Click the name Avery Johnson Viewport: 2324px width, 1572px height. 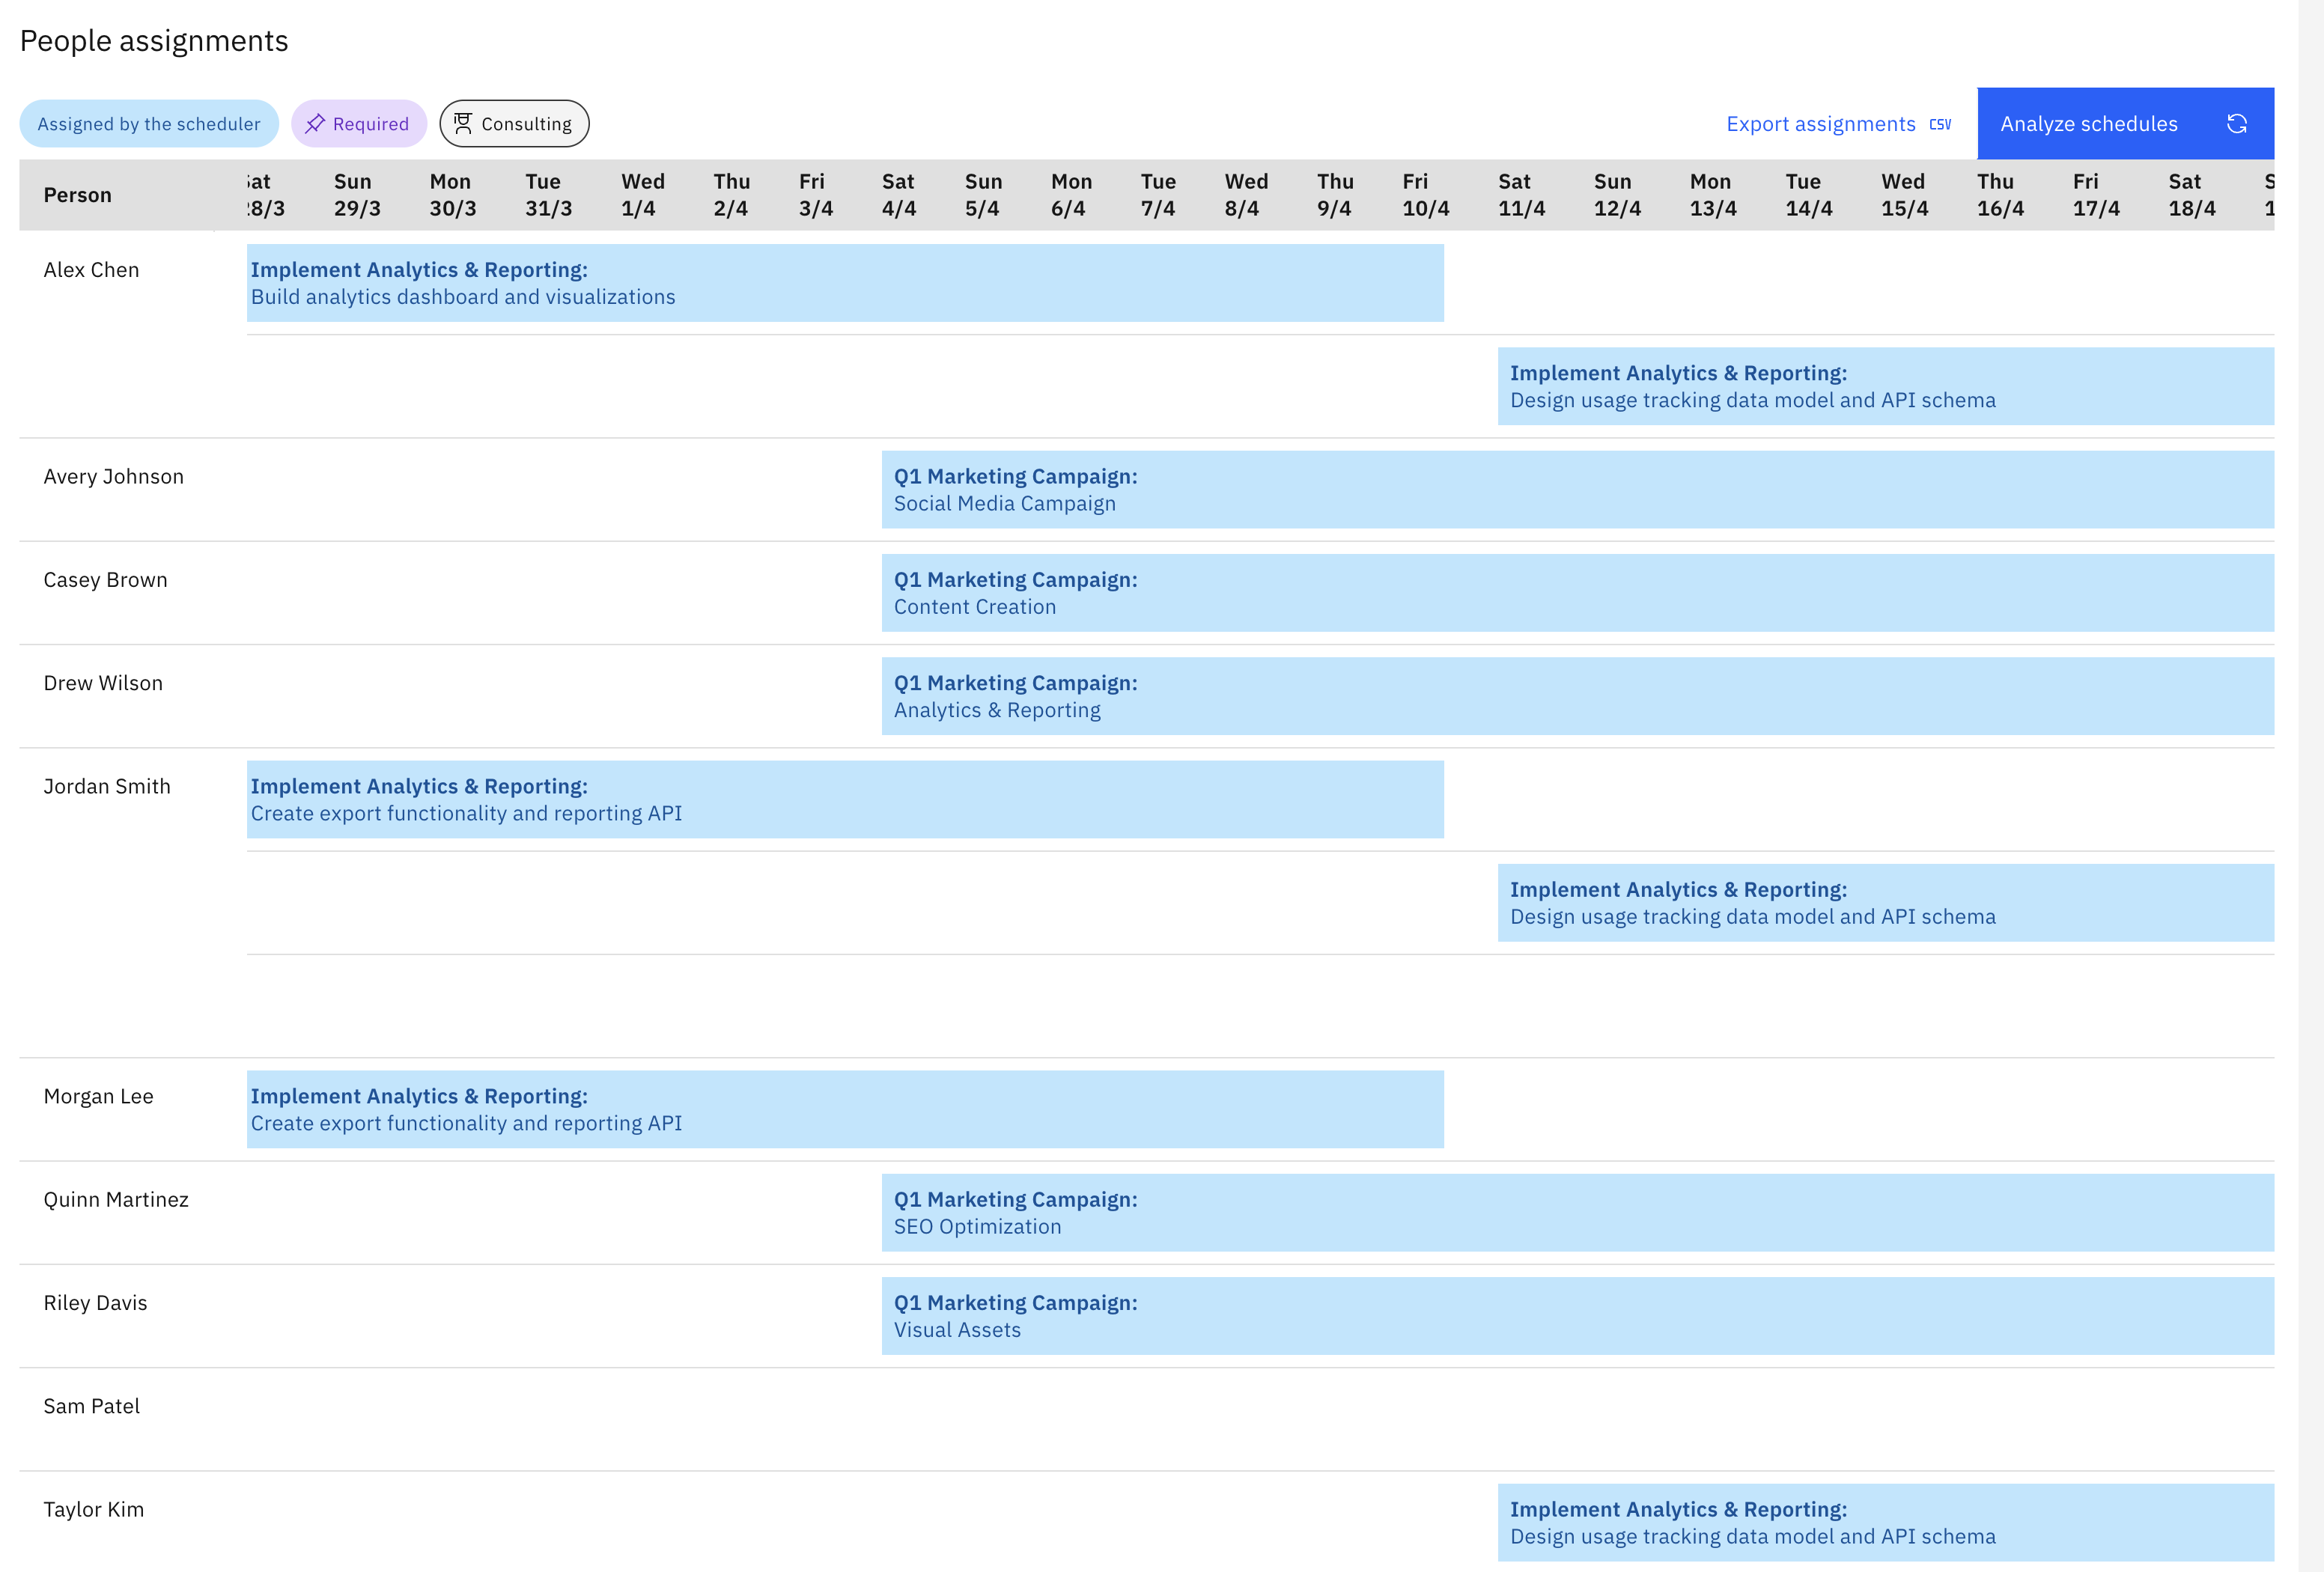114,477
